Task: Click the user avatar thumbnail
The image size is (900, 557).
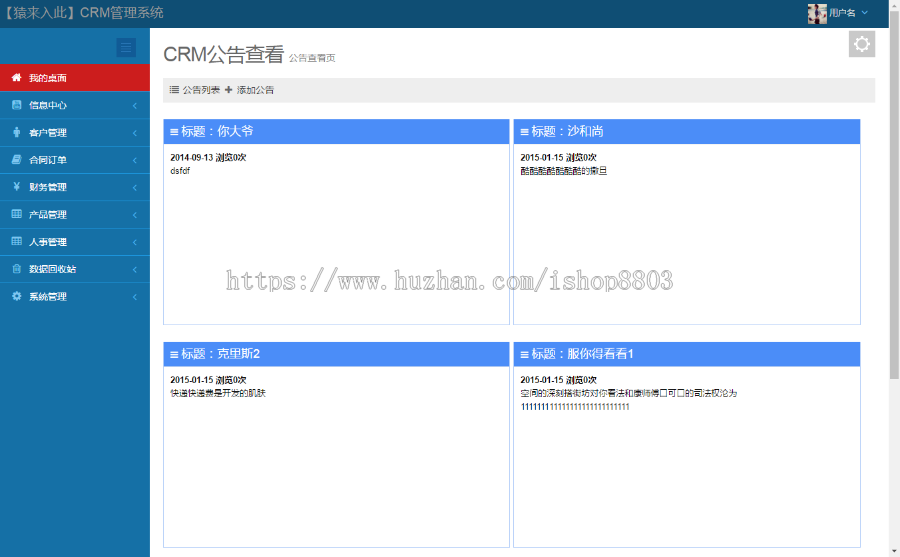Action: [817, 13]
